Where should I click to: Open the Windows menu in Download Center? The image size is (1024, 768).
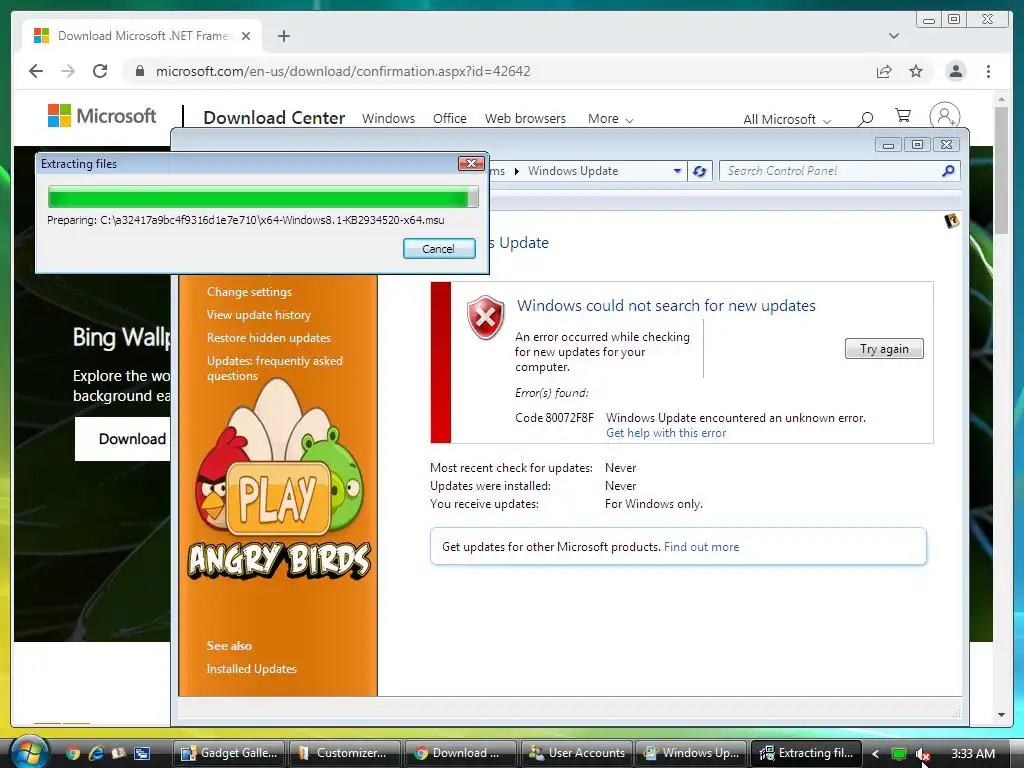[389, 119]
